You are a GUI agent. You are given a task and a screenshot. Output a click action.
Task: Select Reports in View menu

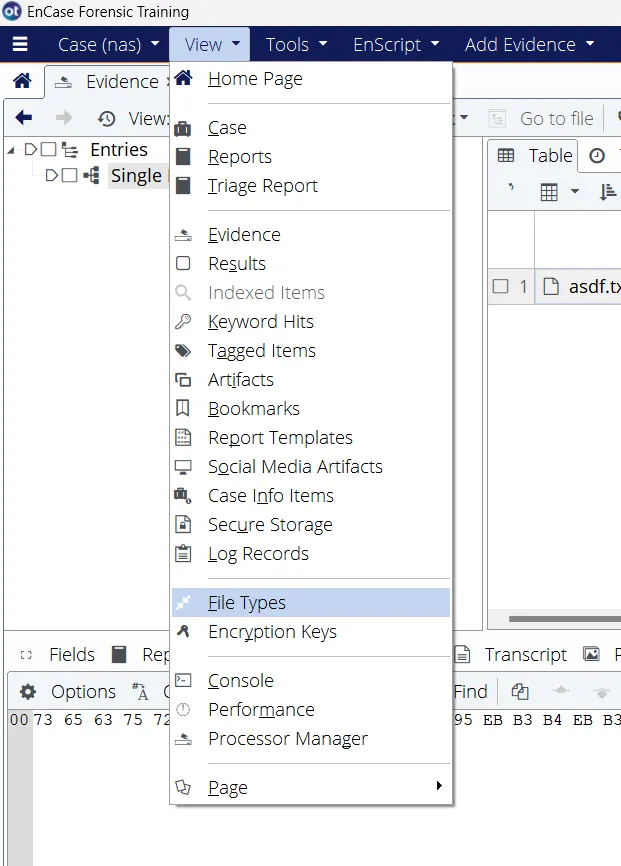[311, 156]
